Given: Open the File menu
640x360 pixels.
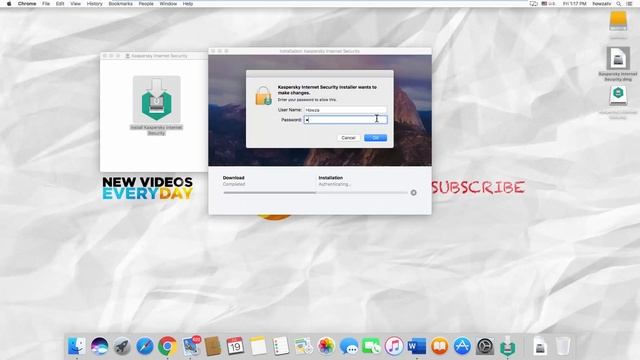Looking at the screenshot, I should 46,4.
